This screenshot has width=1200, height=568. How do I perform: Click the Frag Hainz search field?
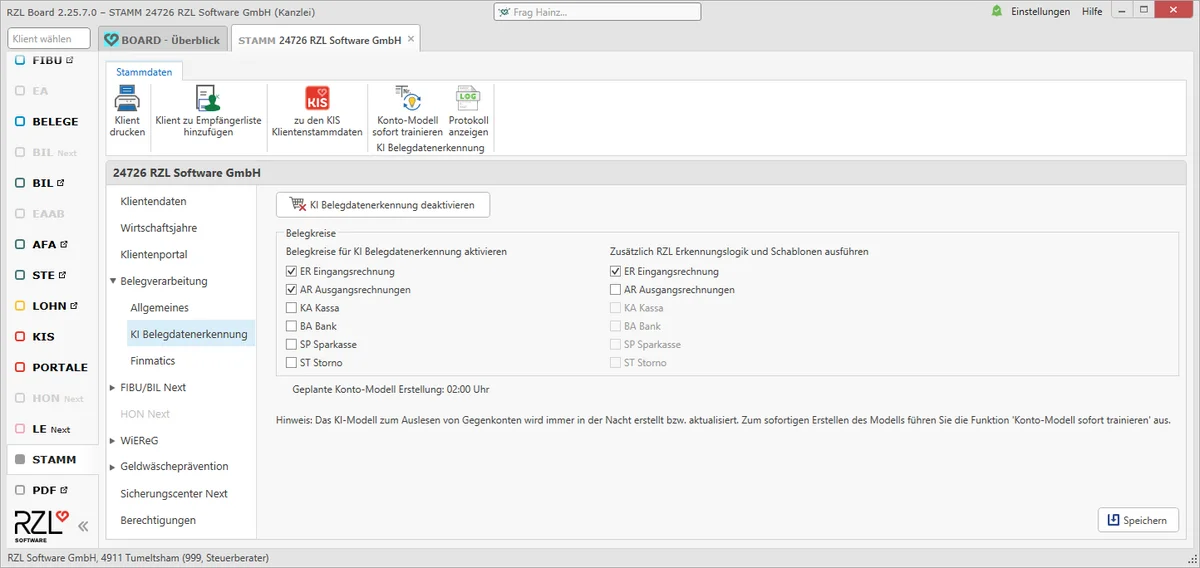(x=597, y=12)
